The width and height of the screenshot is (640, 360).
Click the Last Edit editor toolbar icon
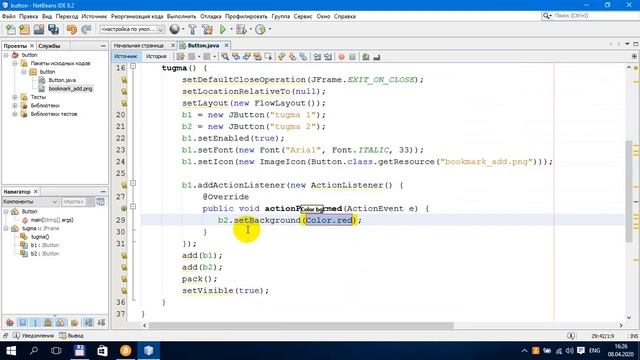click(x=180, y=57)
